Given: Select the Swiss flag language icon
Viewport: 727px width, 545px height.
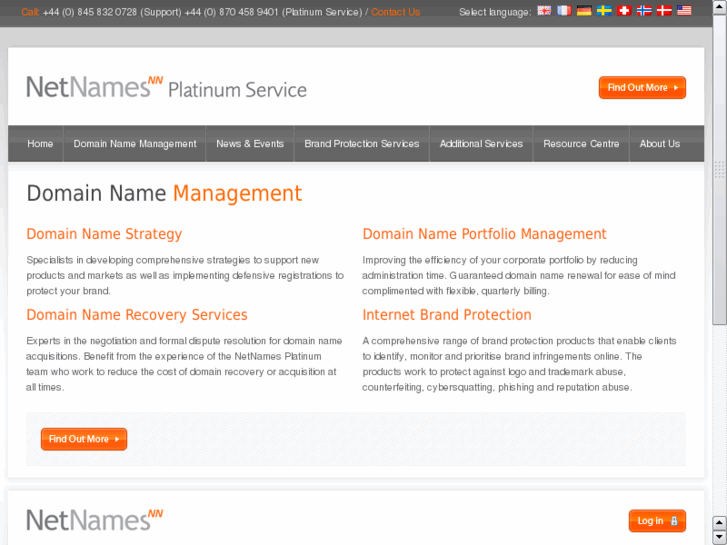Looking at the screenshot, I should (624, 11).
